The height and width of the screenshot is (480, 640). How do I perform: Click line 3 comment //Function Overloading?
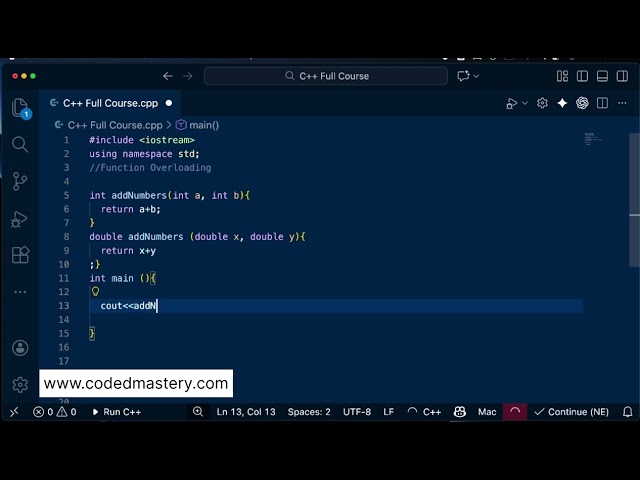[150, 168]
